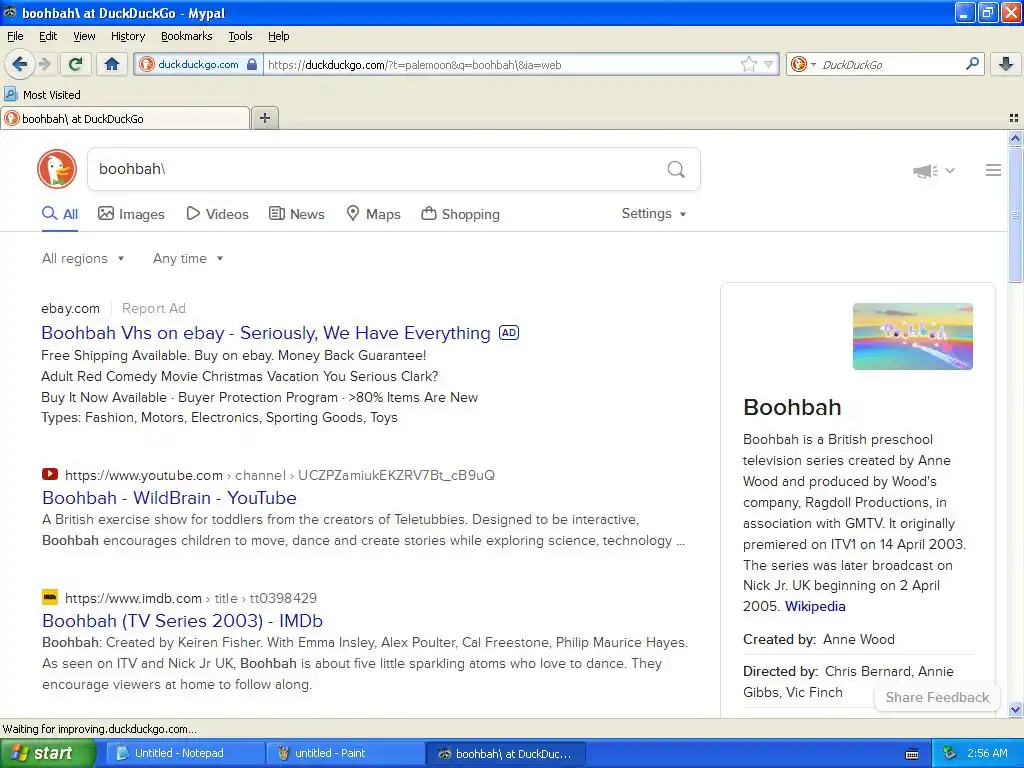Screen dimensions: 1024x768
Task: Switch to untitled - Paint in taskbar
Action: (x=344, y=753)
